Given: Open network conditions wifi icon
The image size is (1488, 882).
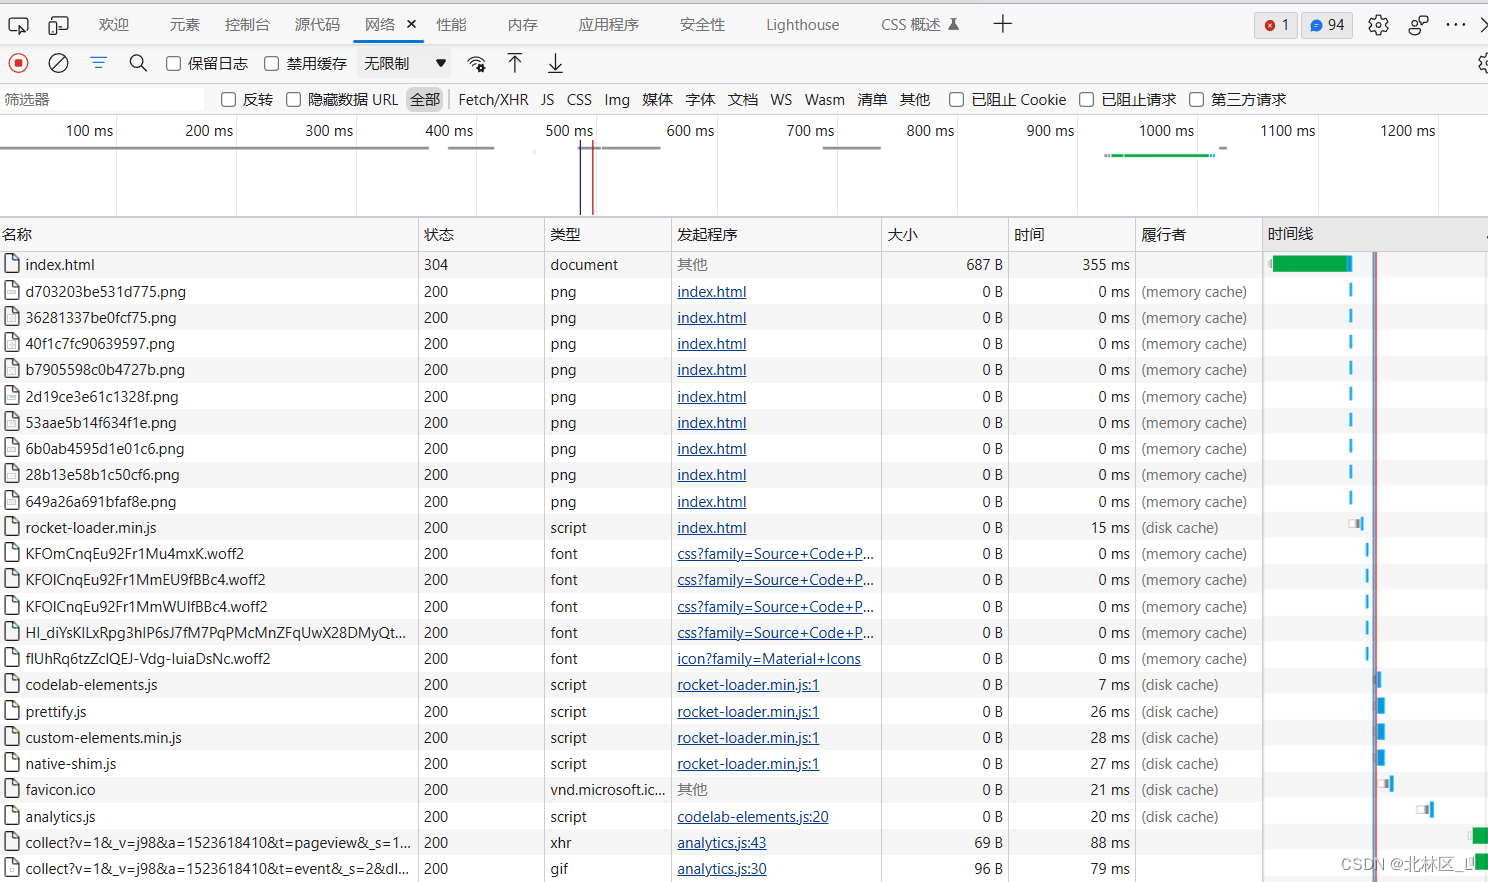Looking at the screenshot, I should click(x=476, y=64).
